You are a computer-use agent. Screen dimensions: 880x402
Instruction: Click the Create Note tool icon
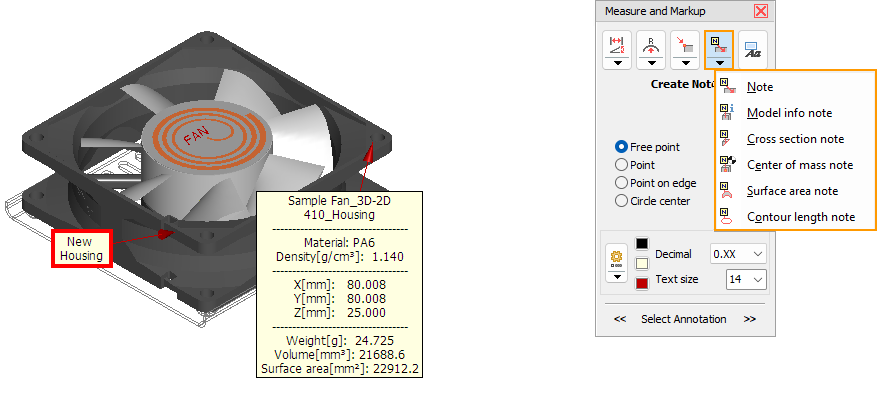tap(719, 44)
